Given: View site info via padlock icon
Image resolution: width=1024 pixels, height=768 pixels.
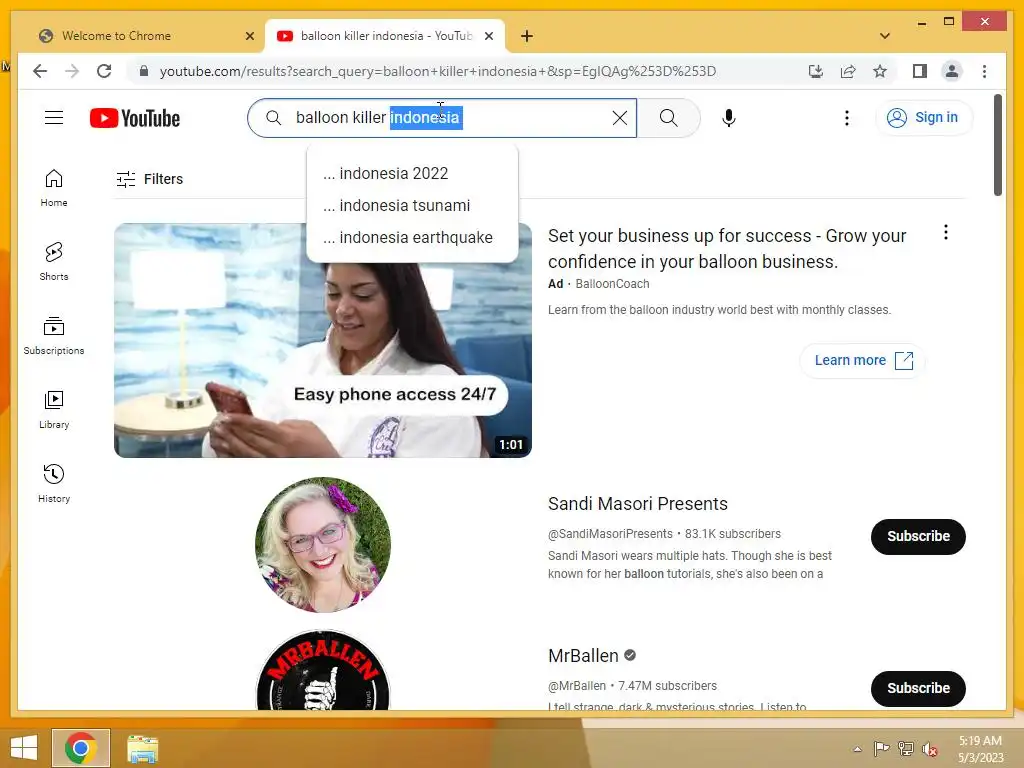Looking at the screenshot, I should pos(144,71).
